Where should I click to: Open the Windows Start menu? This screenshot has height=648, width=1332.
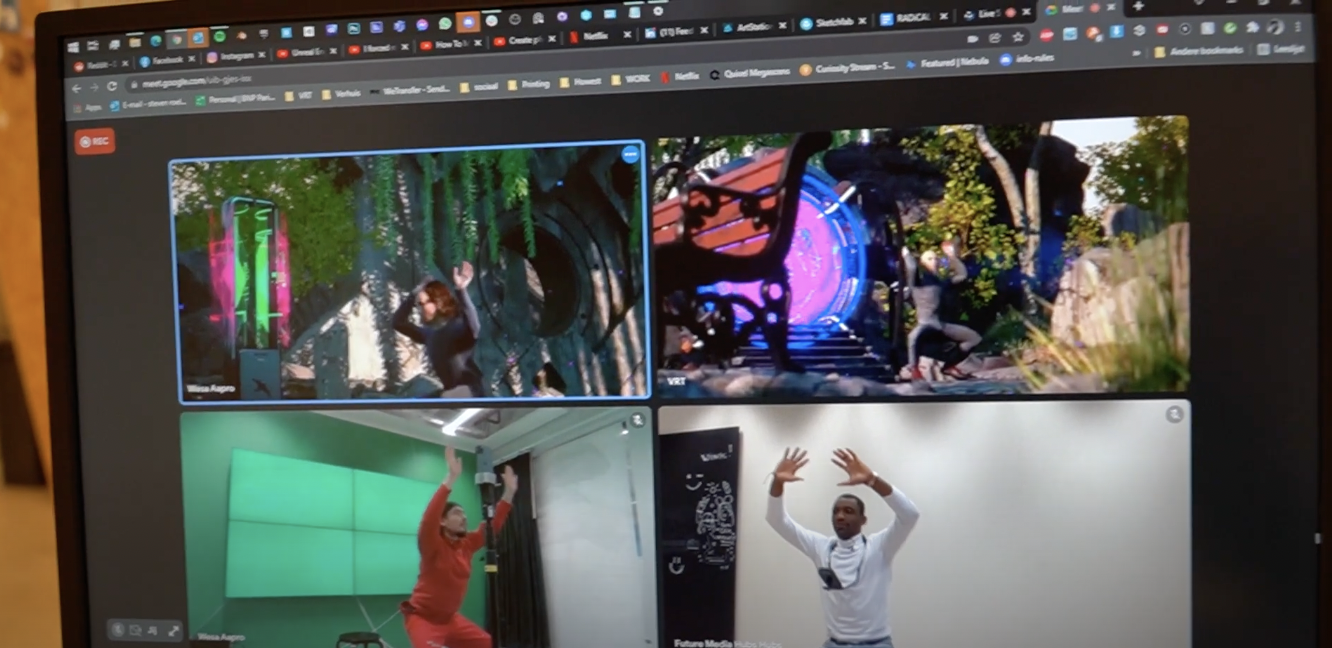click(x=72, y=46)
